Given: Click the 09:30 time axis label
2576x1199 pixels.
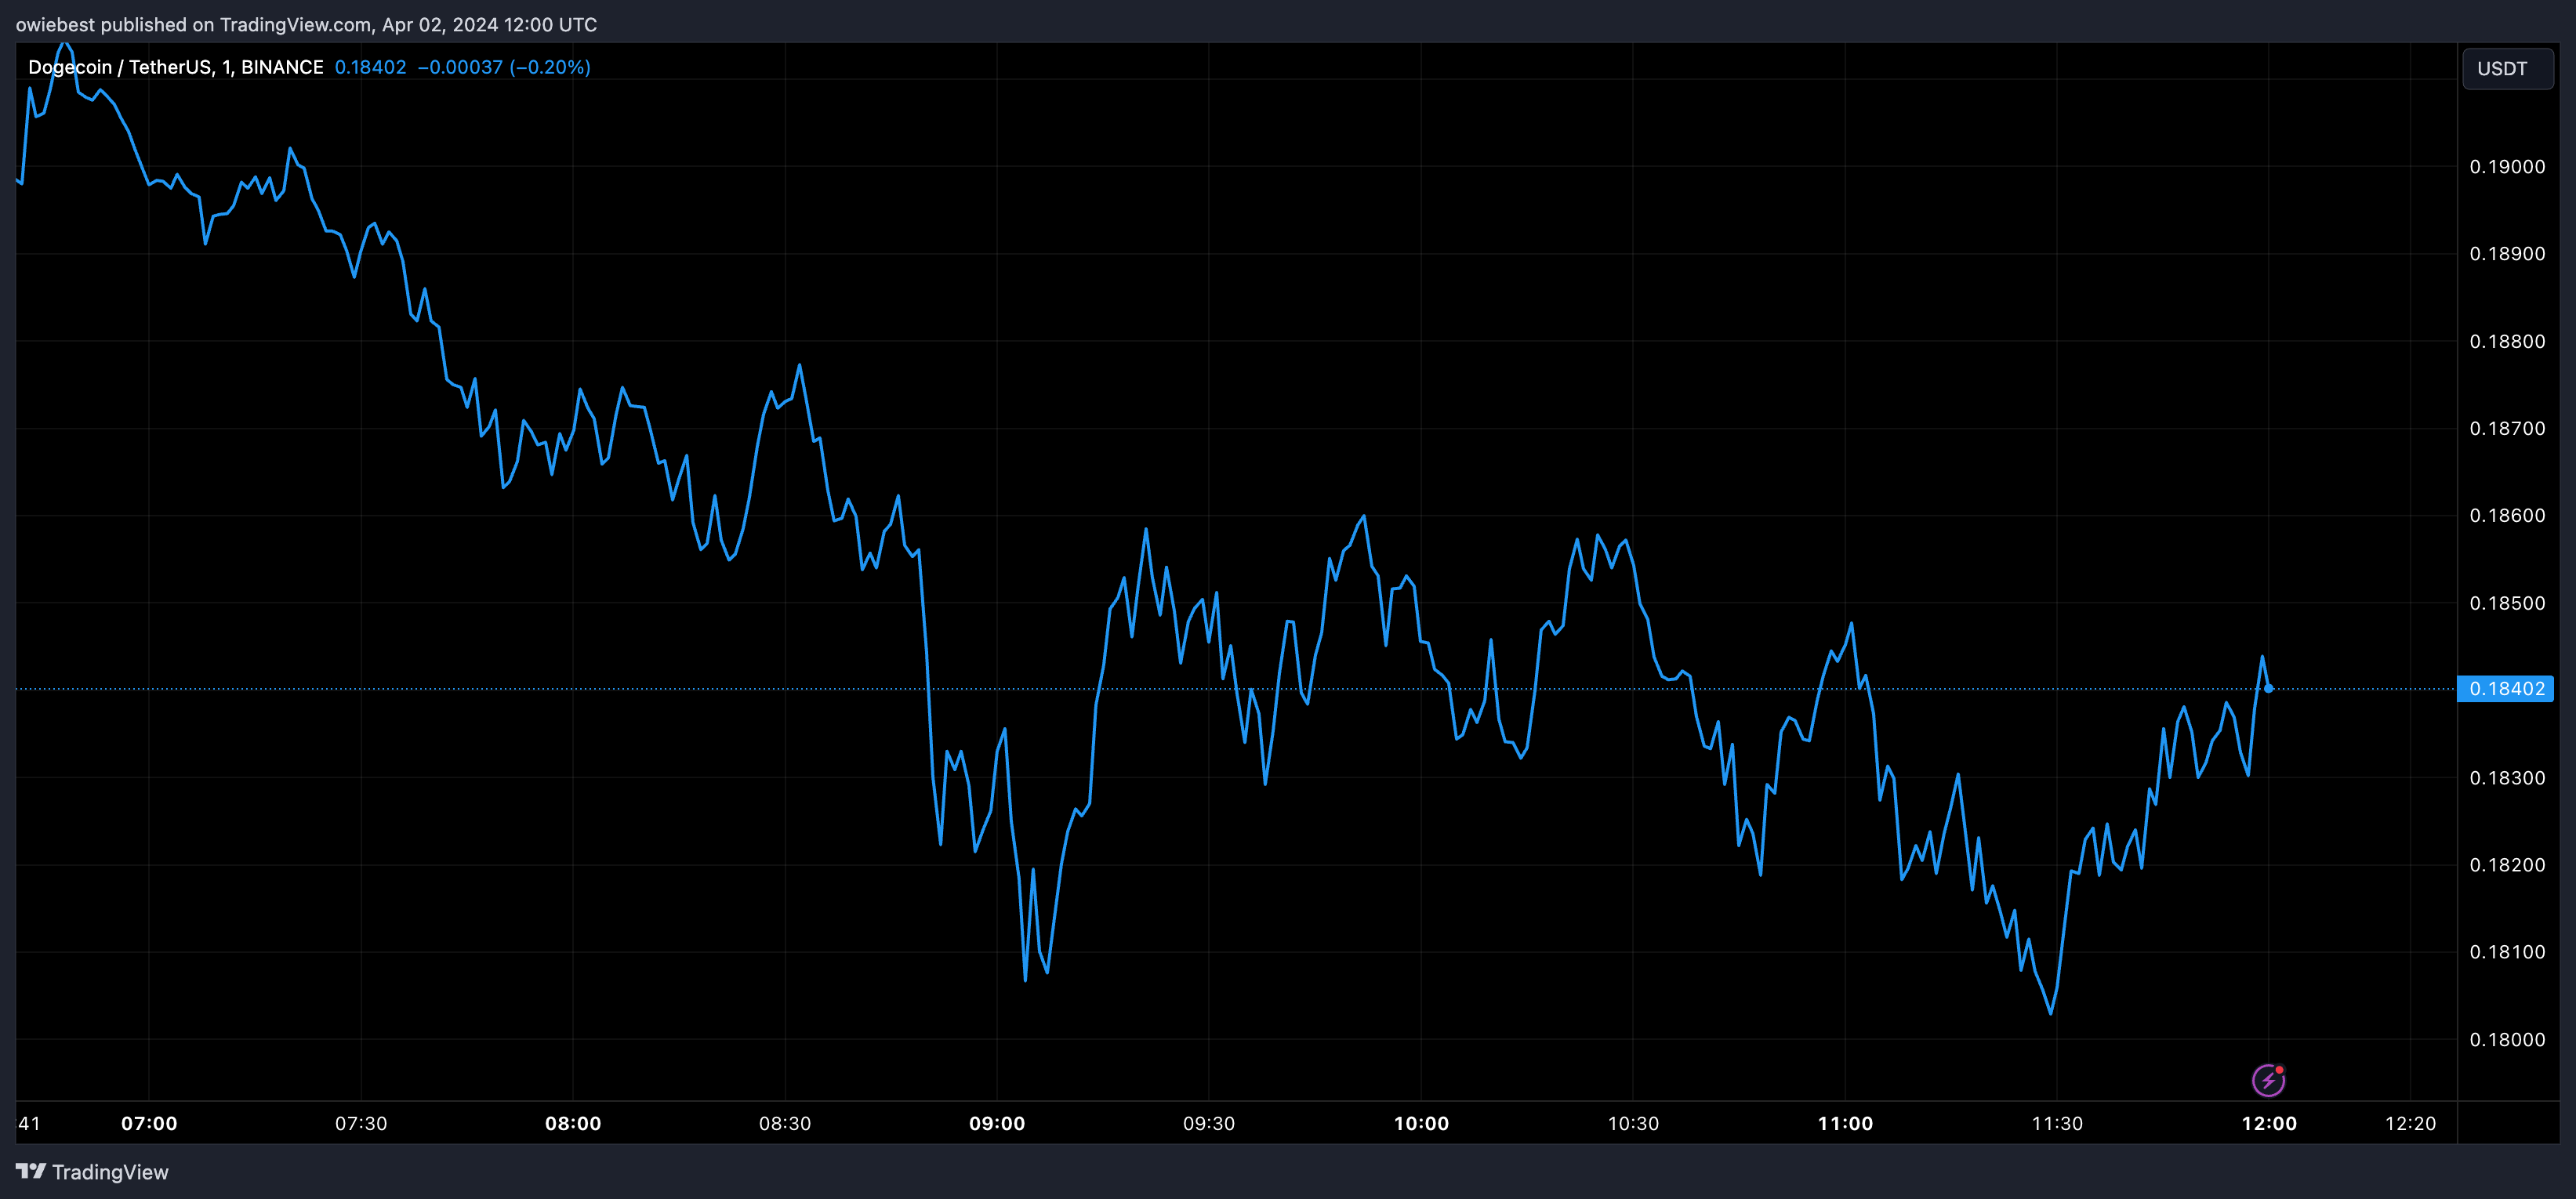Looking at the screenshot, I should (1209, 1123).
